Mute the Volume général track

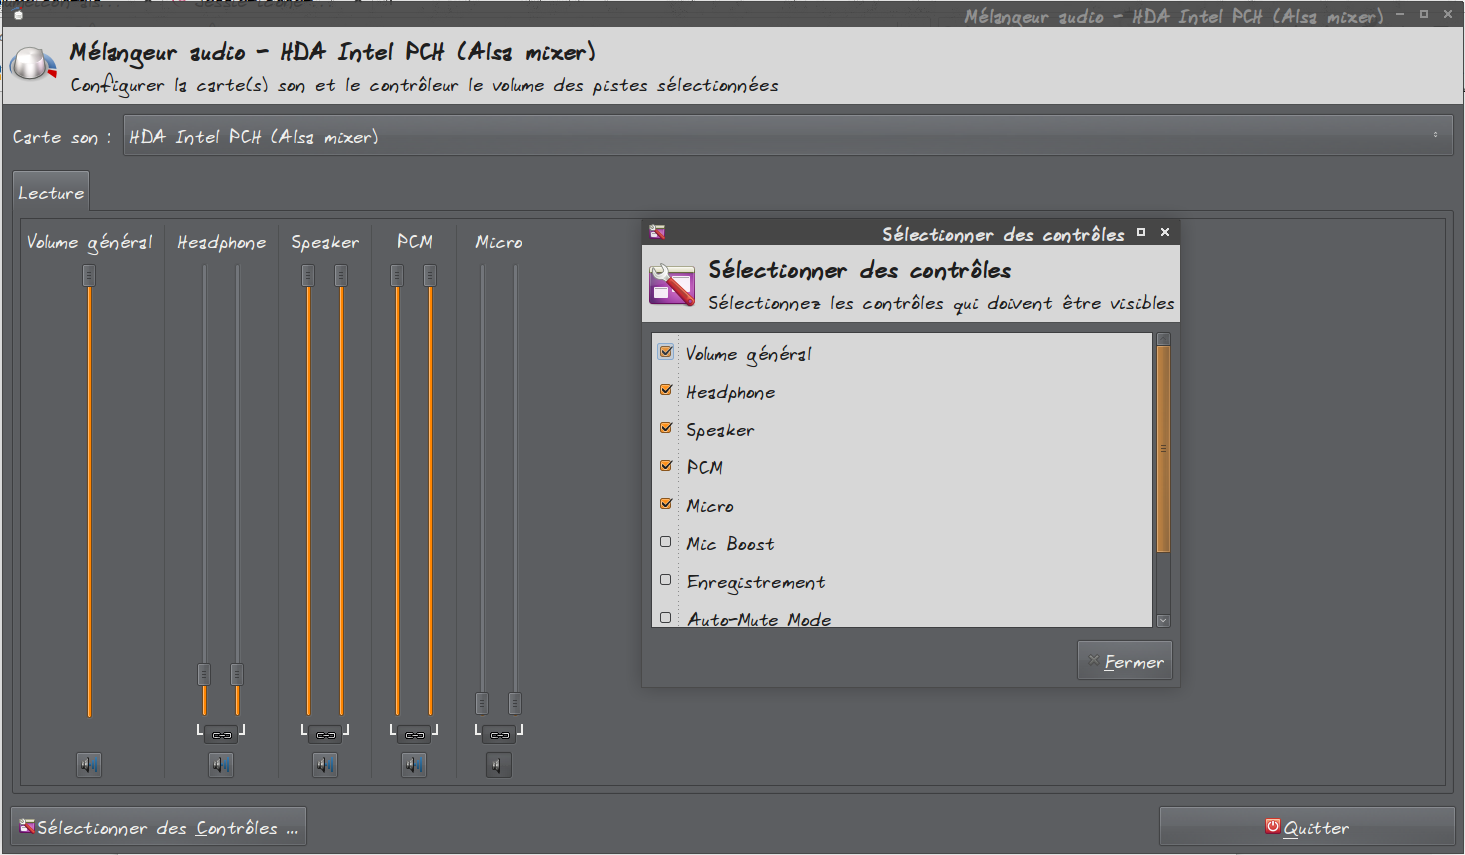(89, 765)
